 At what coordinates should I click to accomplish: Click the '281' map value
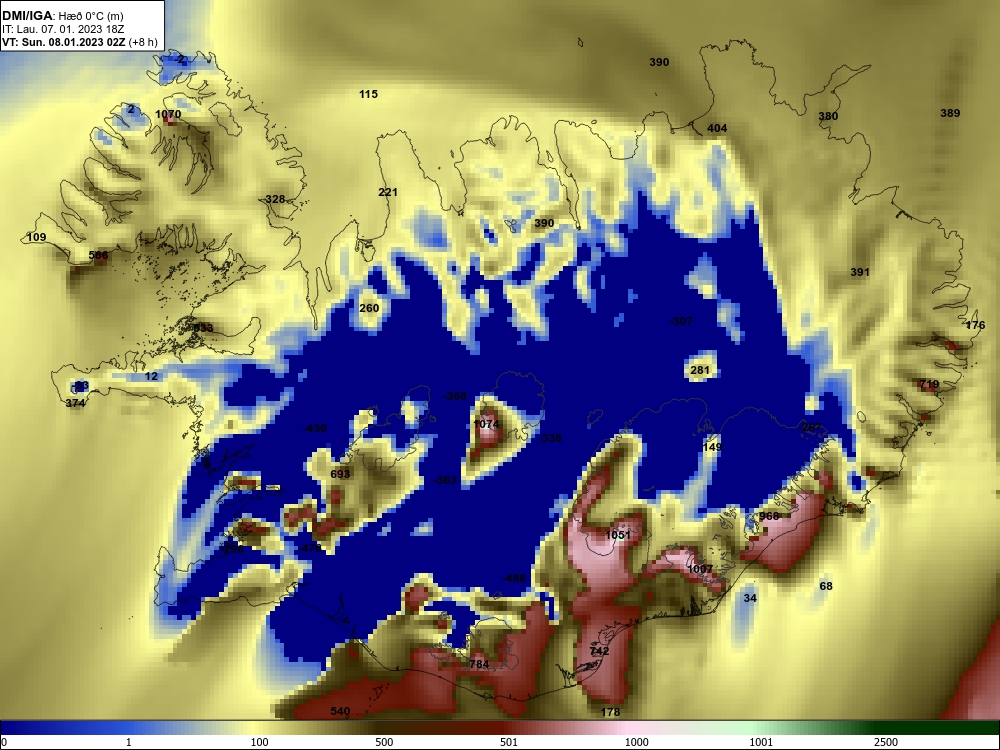pos(700,371)
